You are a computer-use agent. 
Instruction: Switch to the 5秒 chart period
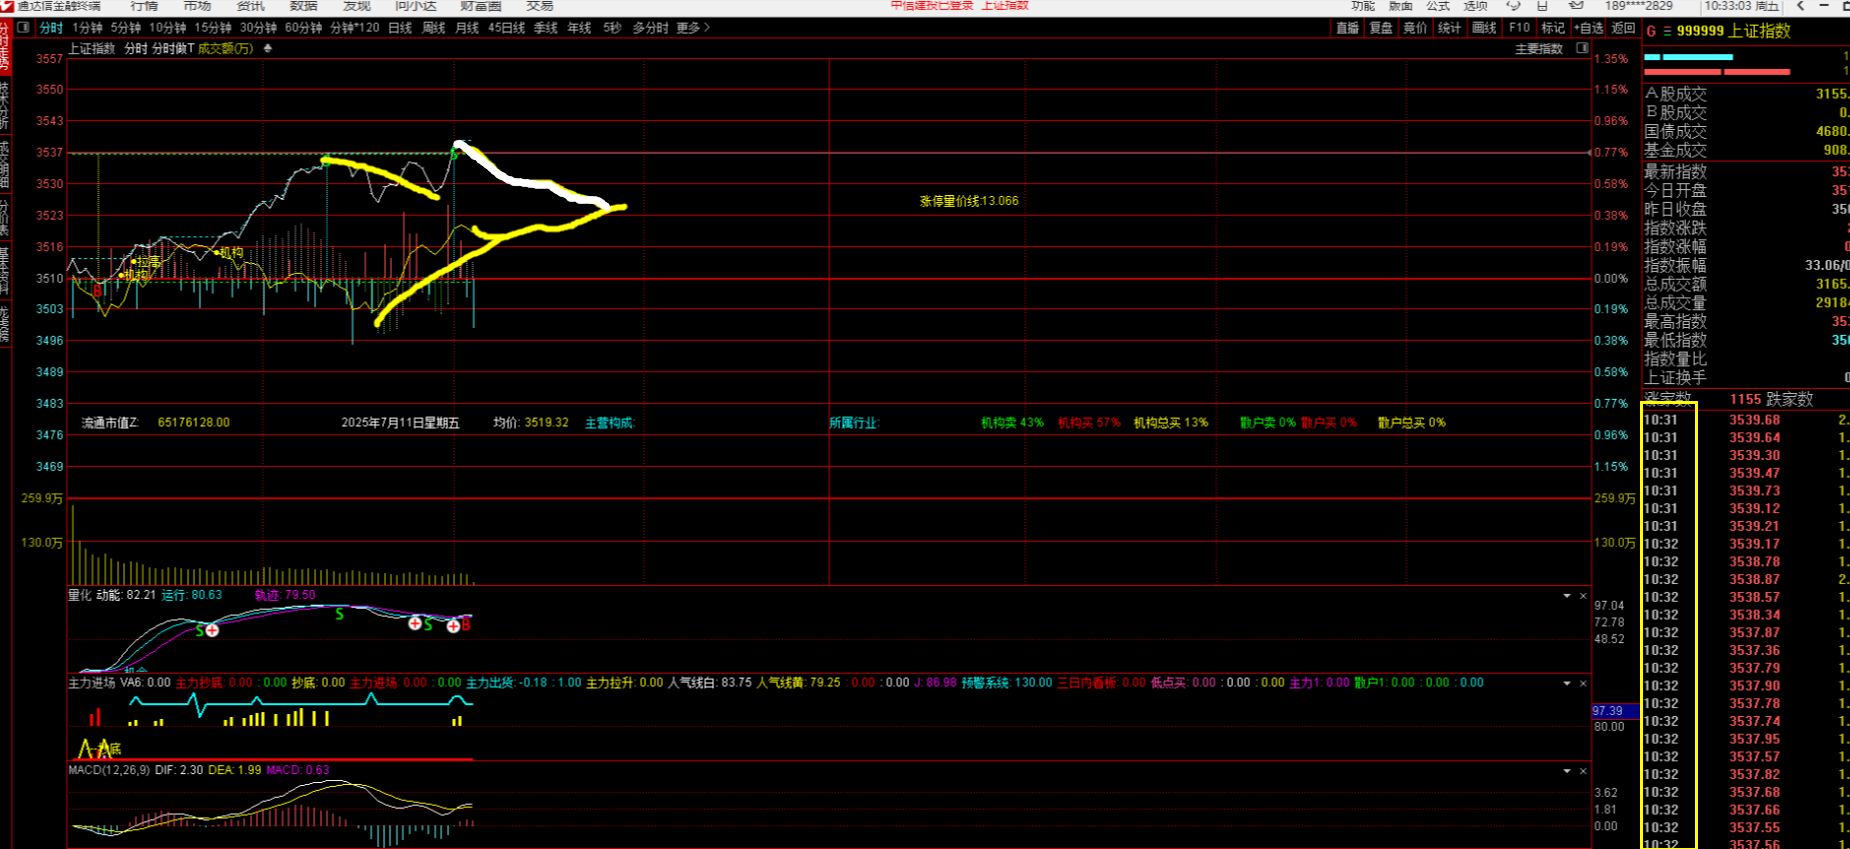[612, 28]
